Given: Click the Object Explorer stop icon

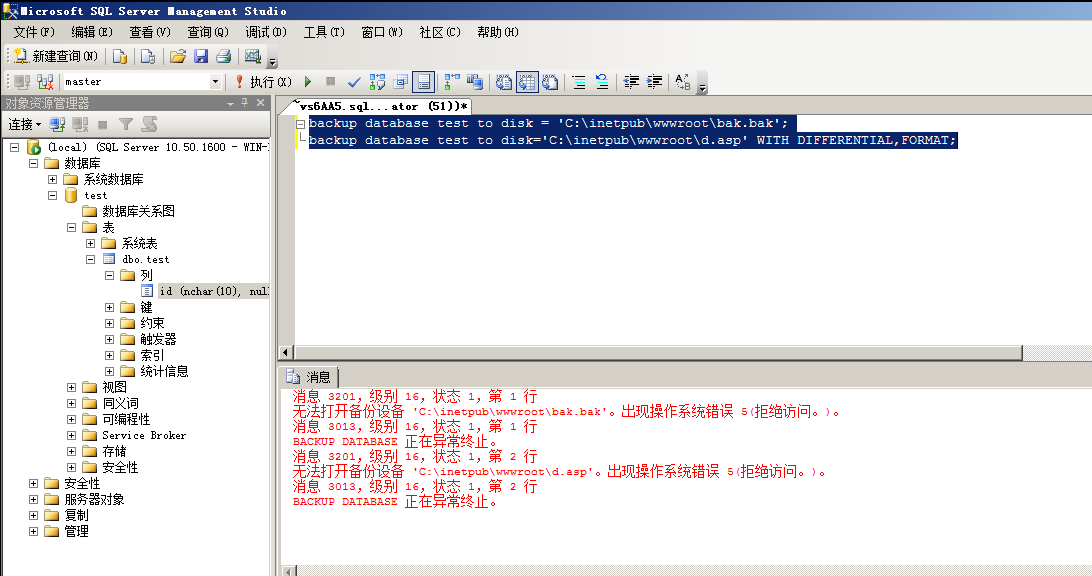Looking at the screenshot, I should point(102,125).
